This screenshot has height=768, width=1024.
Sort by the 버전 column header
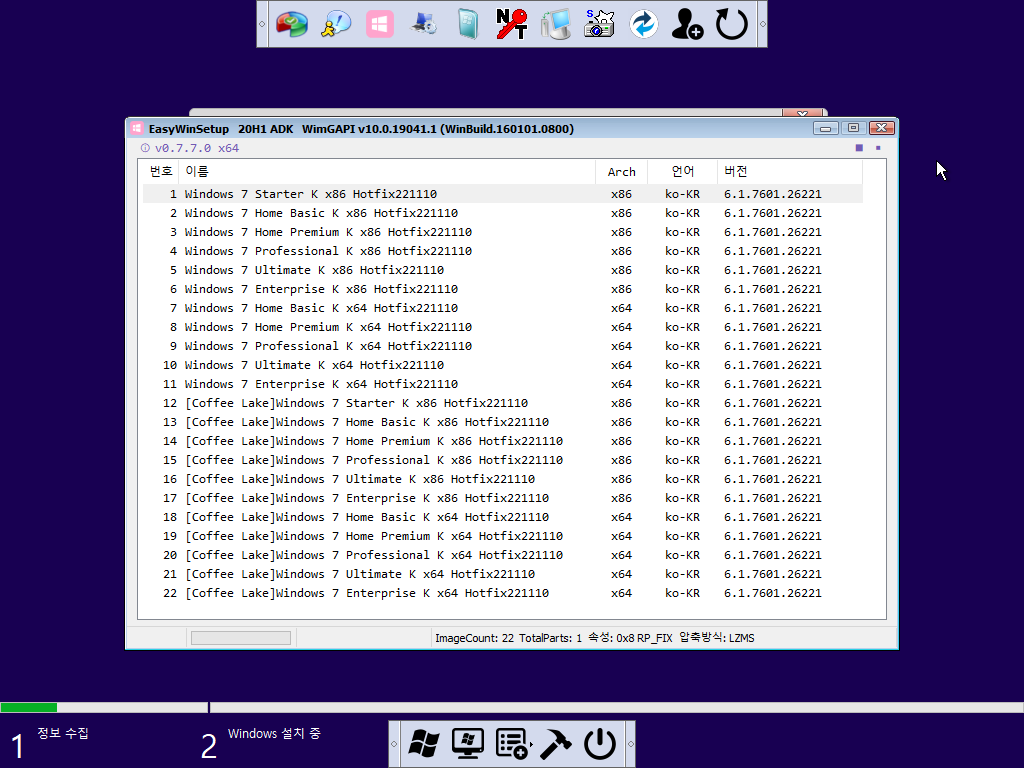pos(790,171)
